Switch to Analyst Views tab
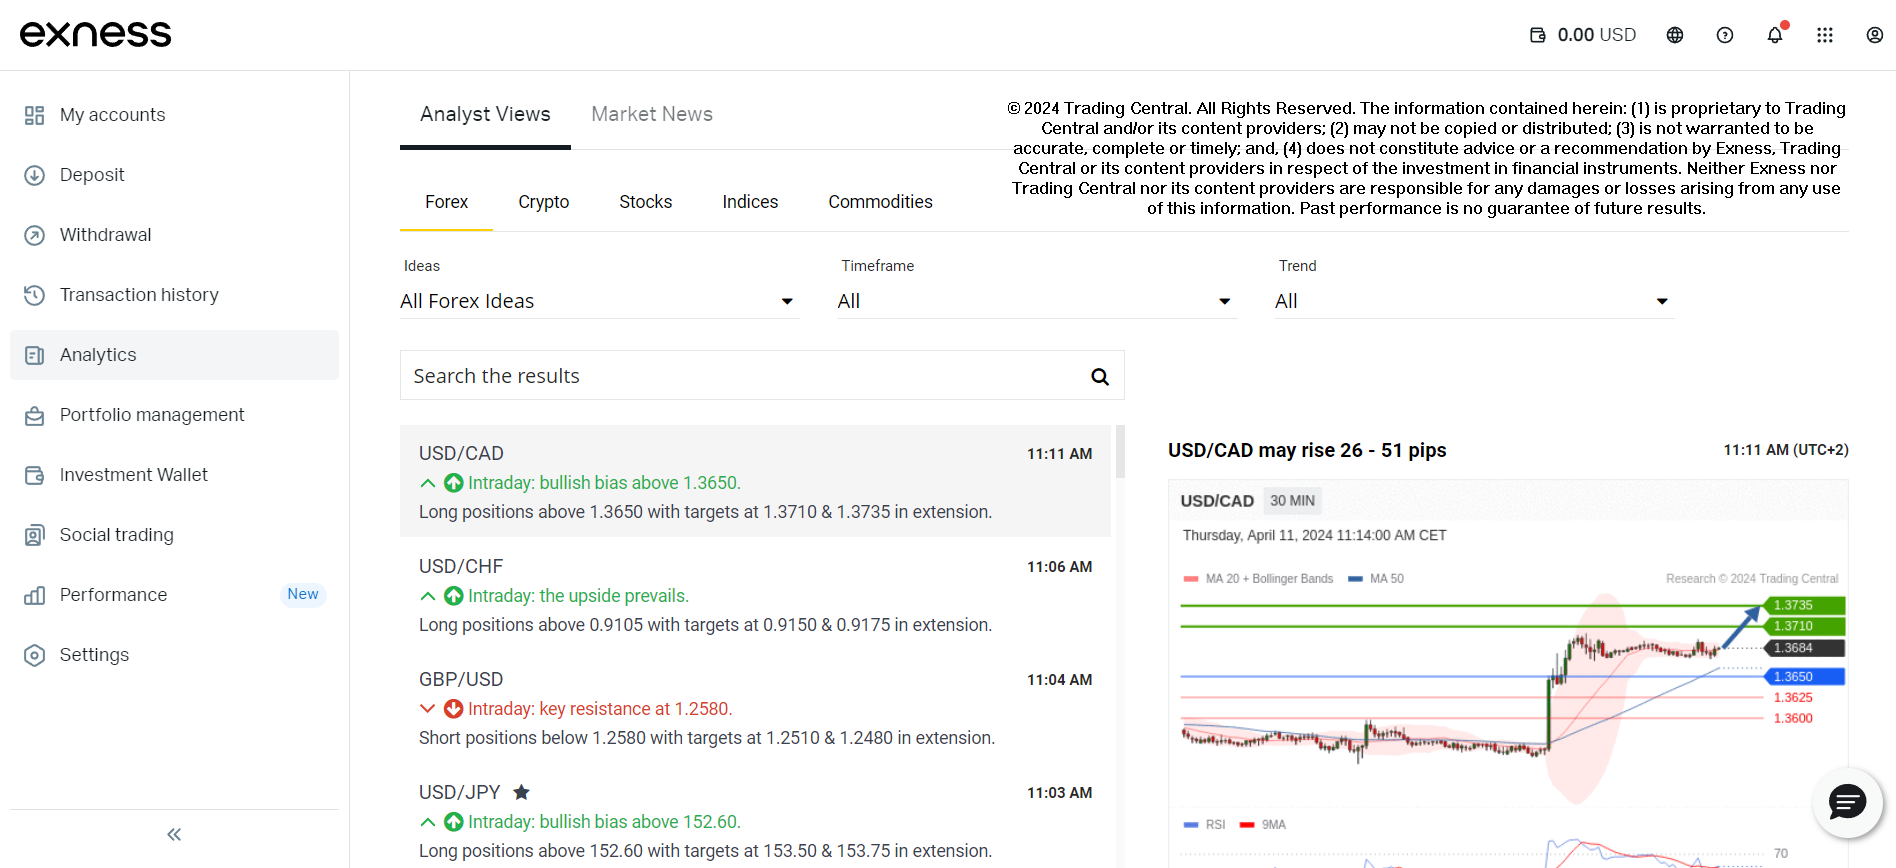 click(485, 114)
